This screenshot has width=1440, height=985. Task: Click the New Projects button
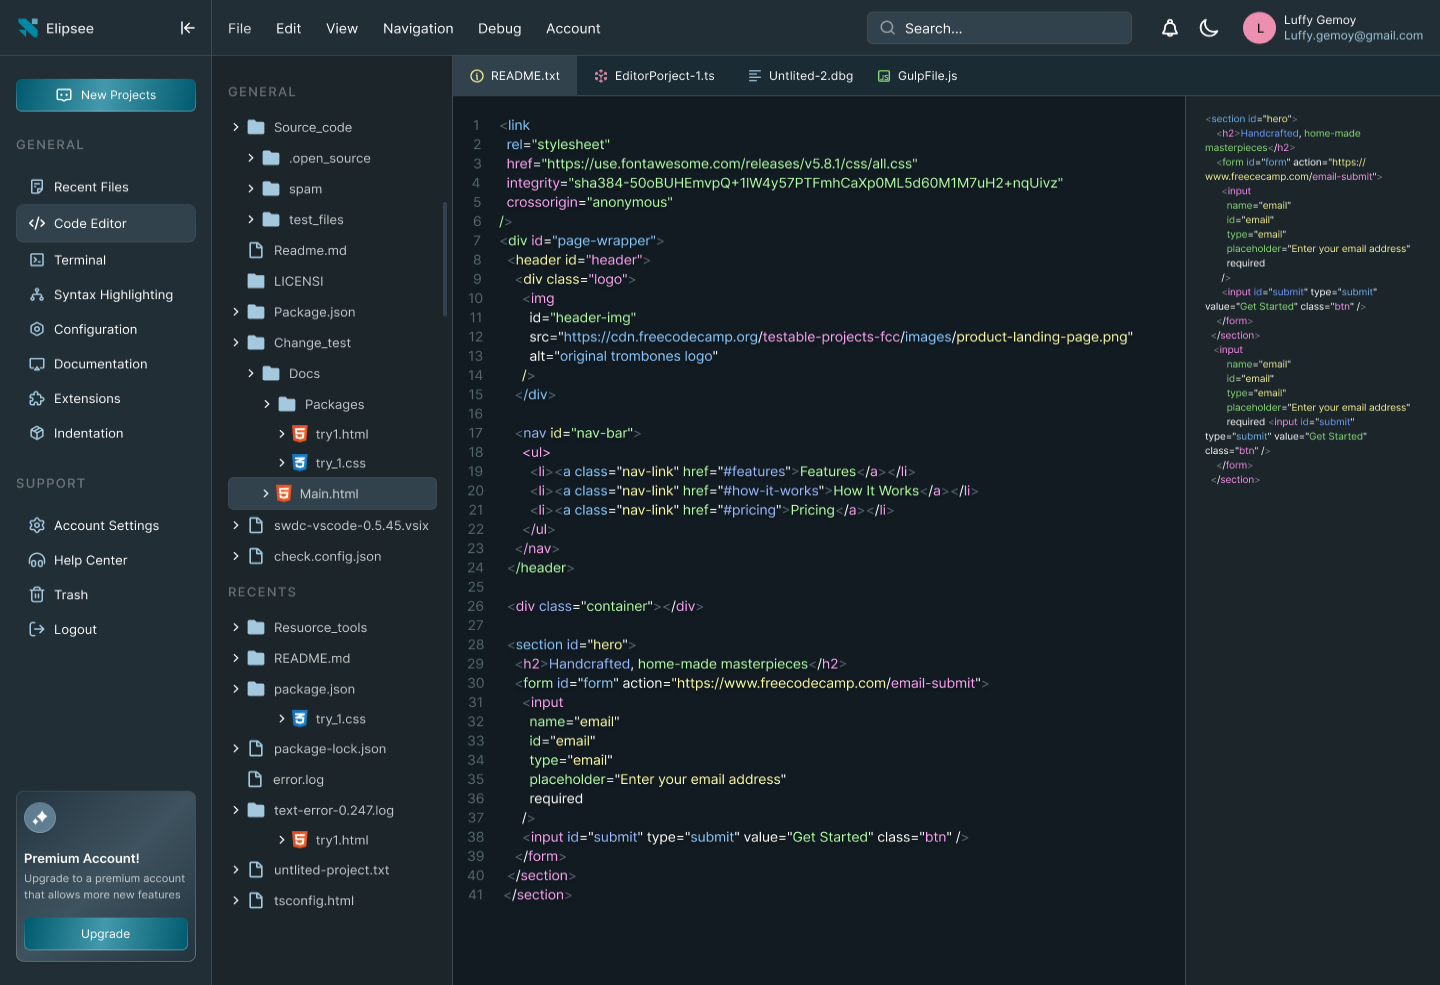tap(106, 95)
